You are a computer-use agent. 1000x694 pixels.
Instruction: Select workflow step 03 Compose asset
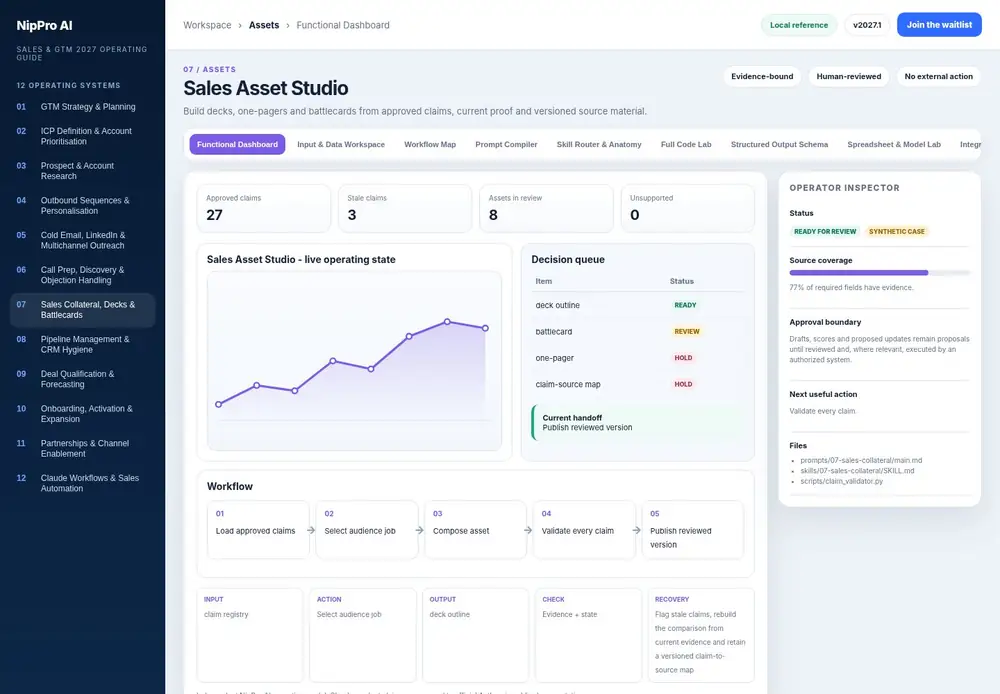click(x=475, y=529)
